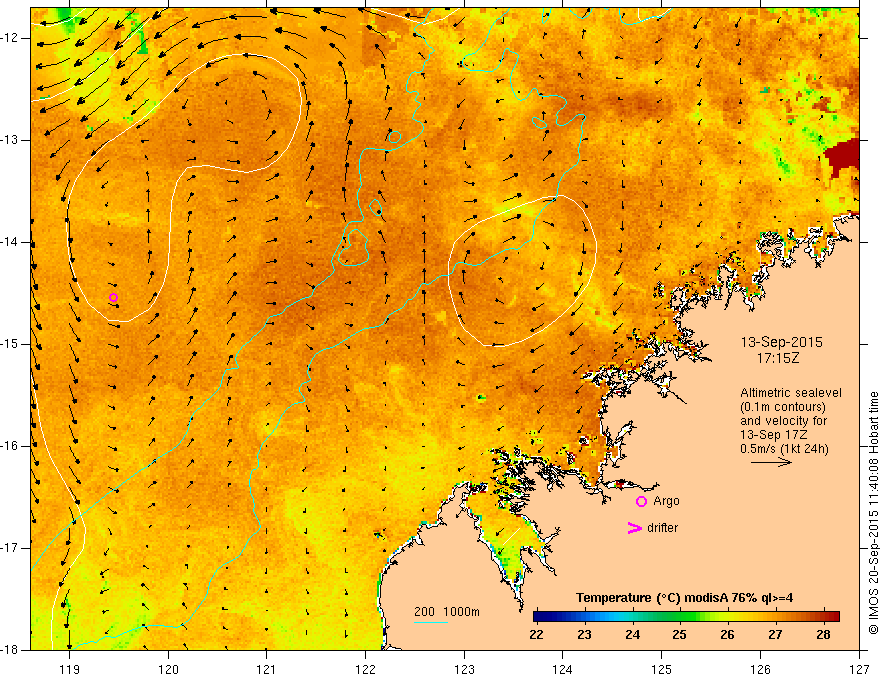Viewport: 880px width, 680px height.
Task: Click the dark red end of colorbar near 28
Action: pos(832,616)
